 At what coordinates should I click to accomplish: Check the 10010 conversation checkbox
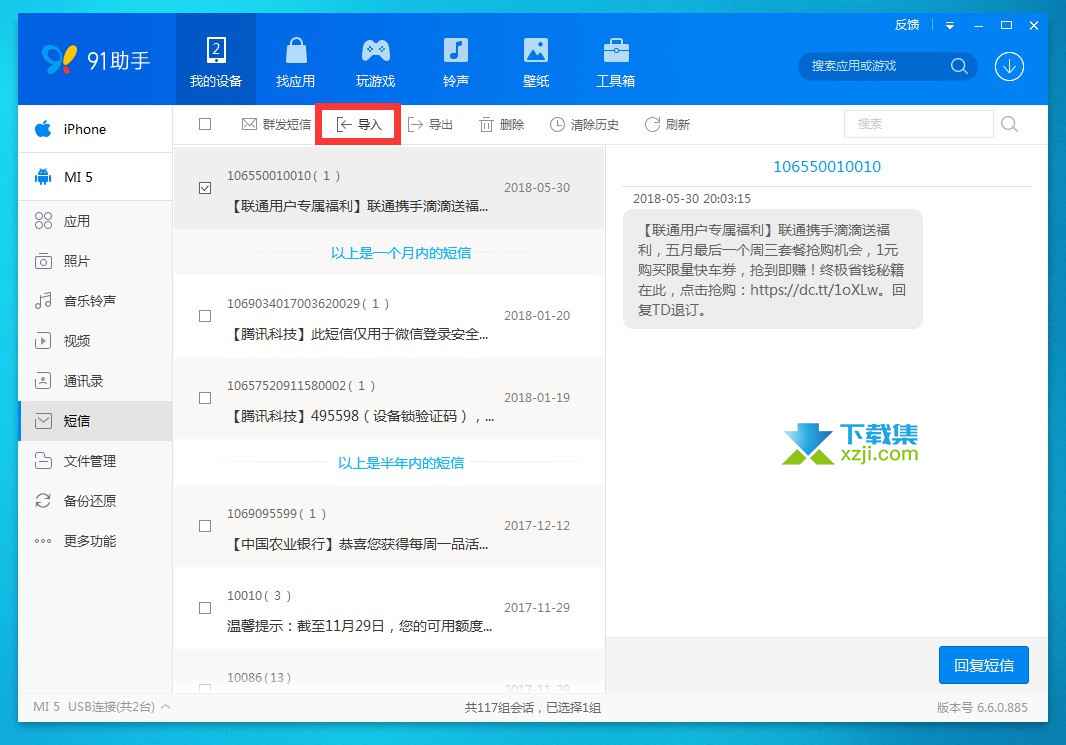(x=205, y=608)
